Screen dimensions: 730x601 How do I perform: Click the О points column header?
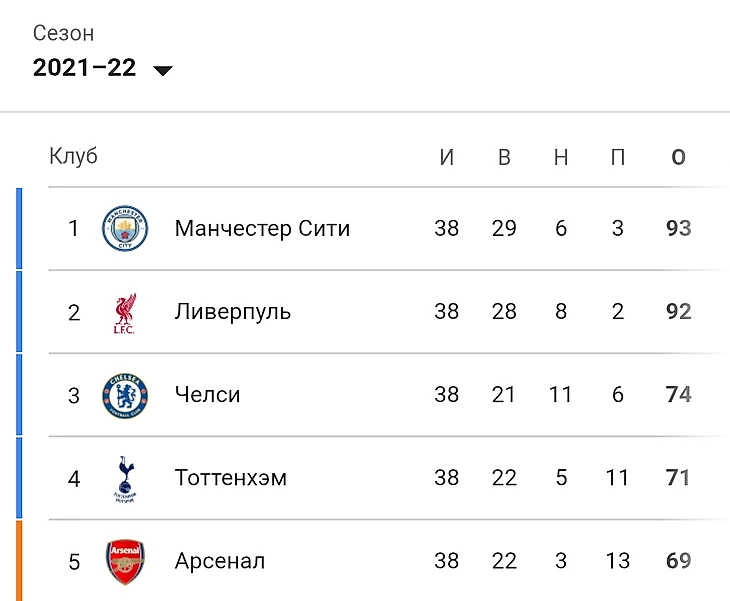[678, 157]
